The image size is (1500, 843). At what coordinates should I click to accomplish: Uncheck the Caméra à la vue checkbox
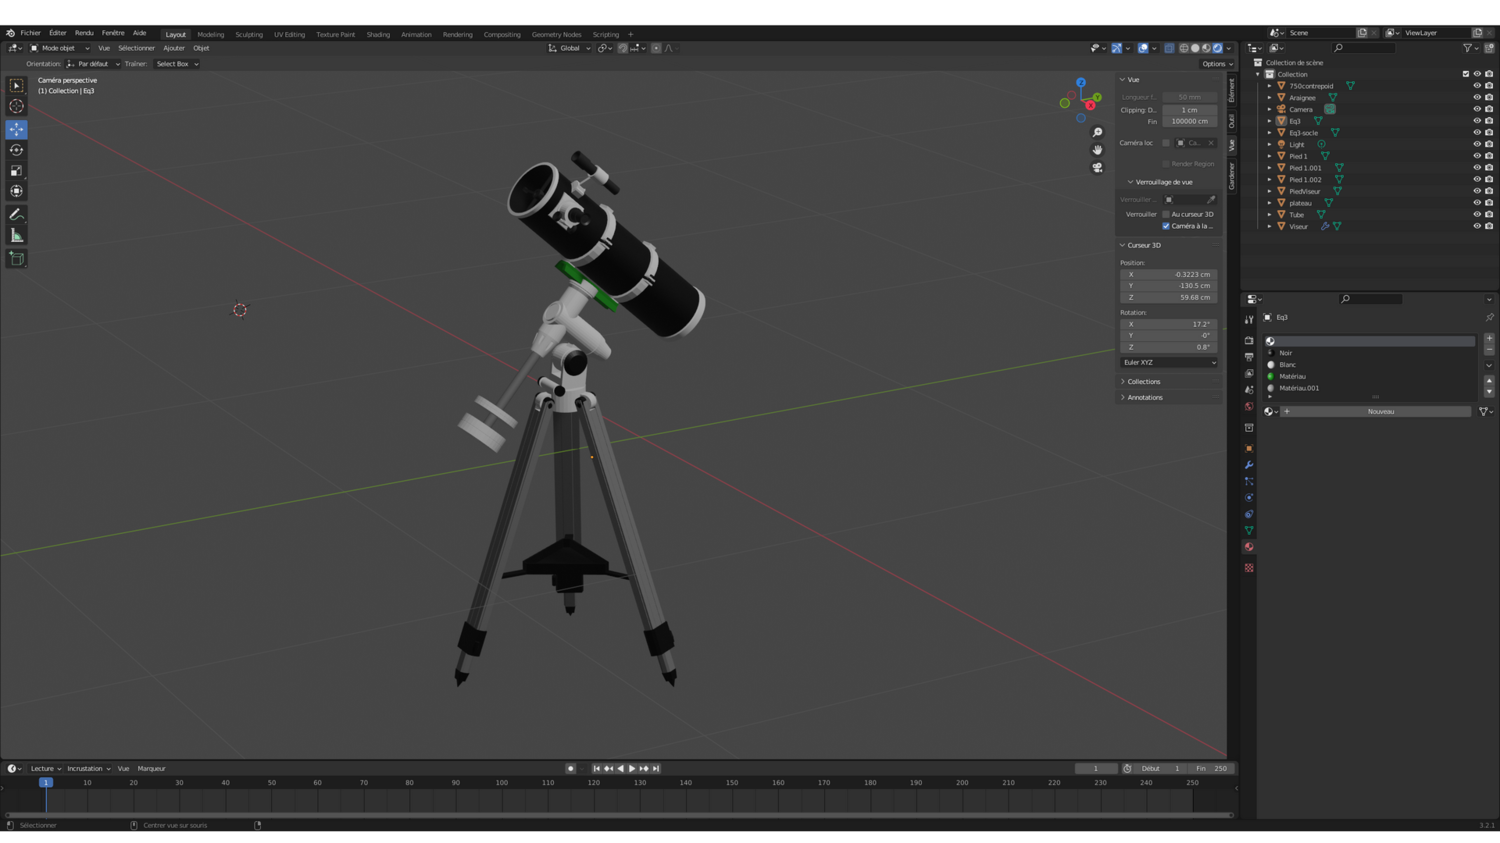1166,226
